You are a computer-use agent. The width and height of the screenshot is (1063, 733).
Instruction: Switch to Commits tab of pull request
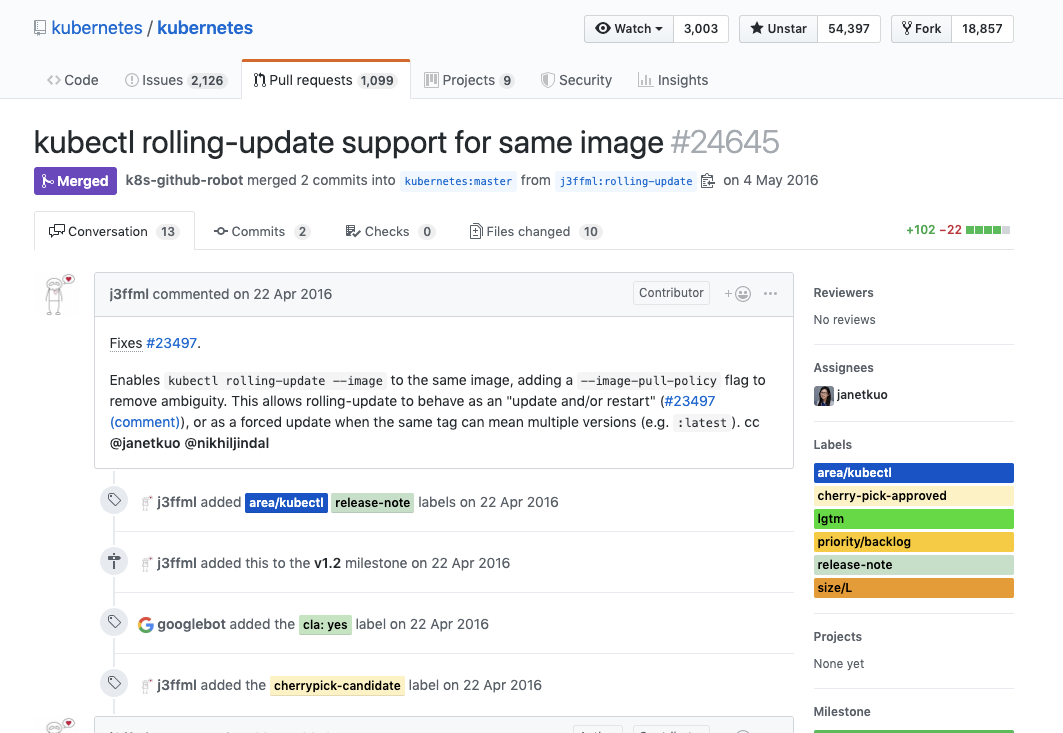coord(262,231)
